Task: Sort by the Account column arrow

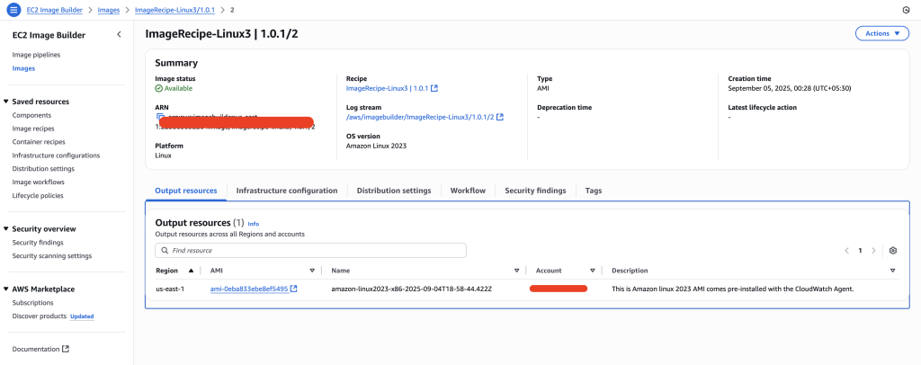Action: pos(593,271)
